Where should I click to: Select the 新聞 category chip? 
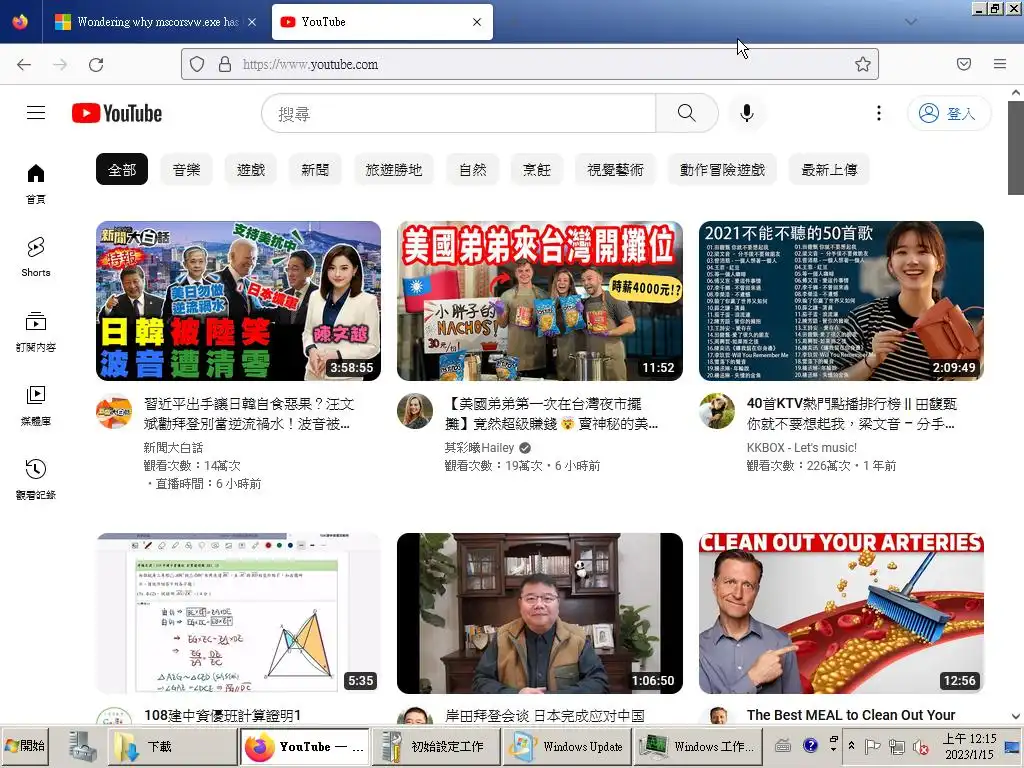pyautogui.click(x=315, y=170)
